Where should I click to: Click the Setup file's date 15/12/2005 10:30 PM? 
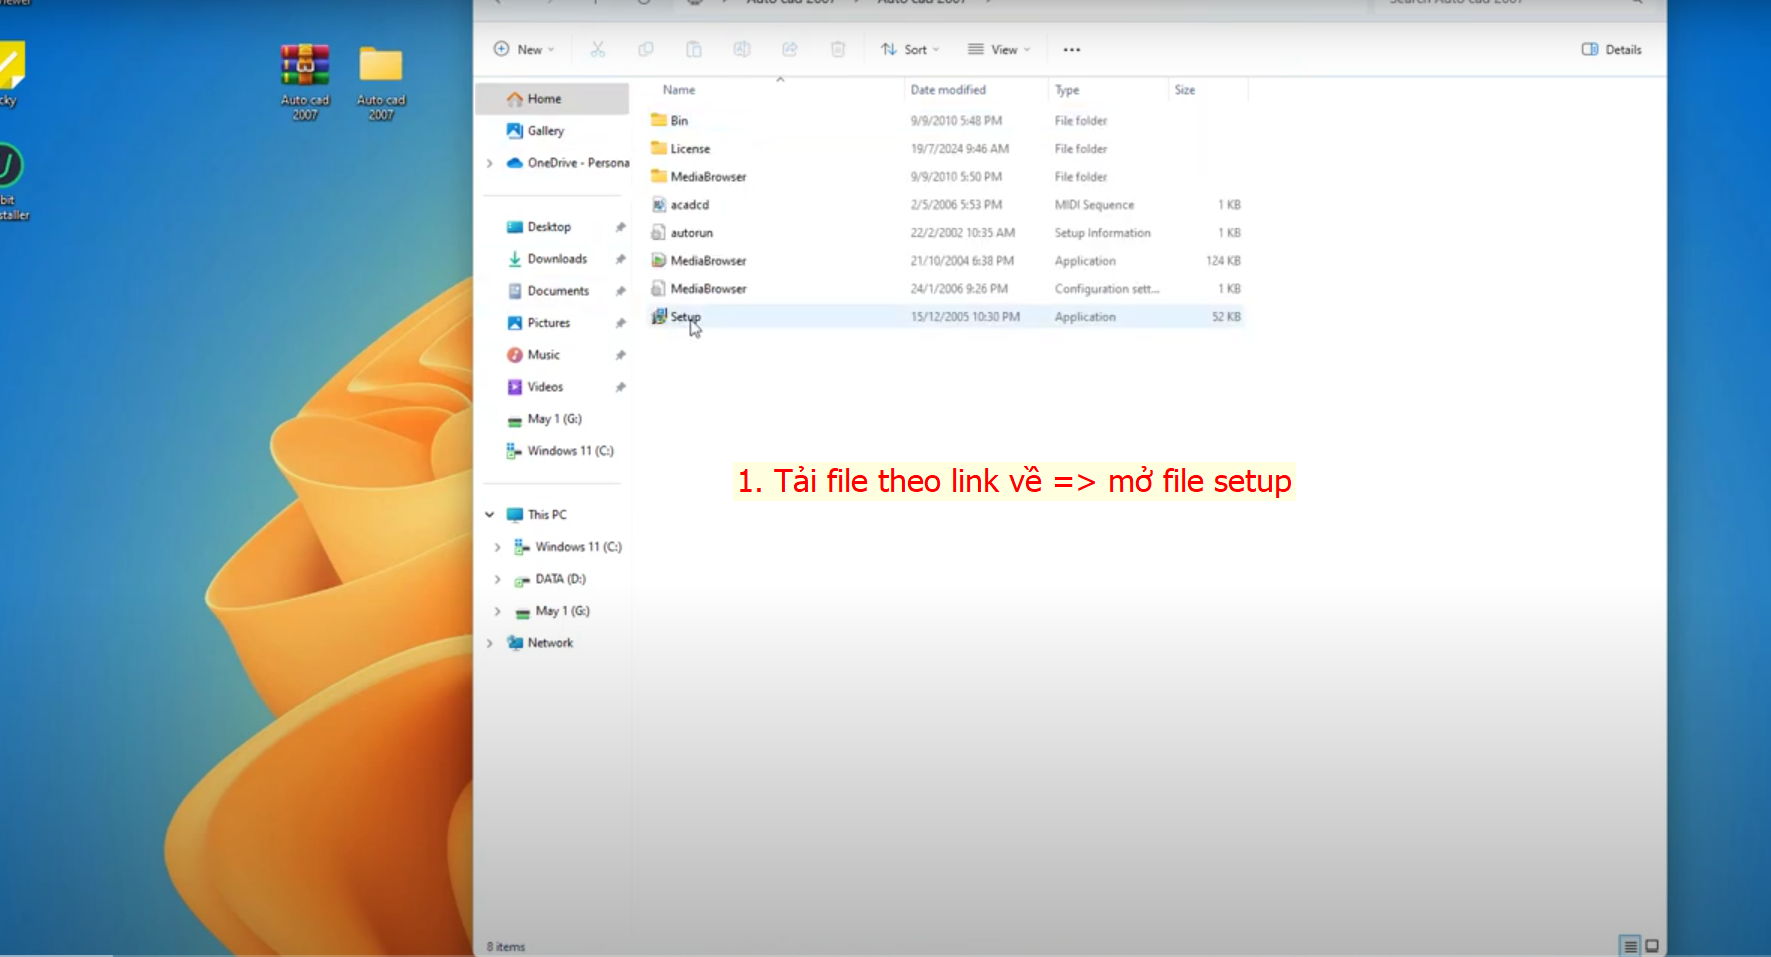965,317
